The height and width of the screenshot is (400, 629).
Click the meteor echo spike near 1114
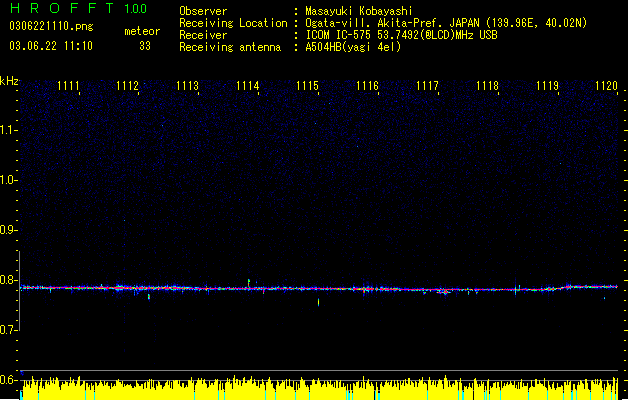tap(249, 283)
